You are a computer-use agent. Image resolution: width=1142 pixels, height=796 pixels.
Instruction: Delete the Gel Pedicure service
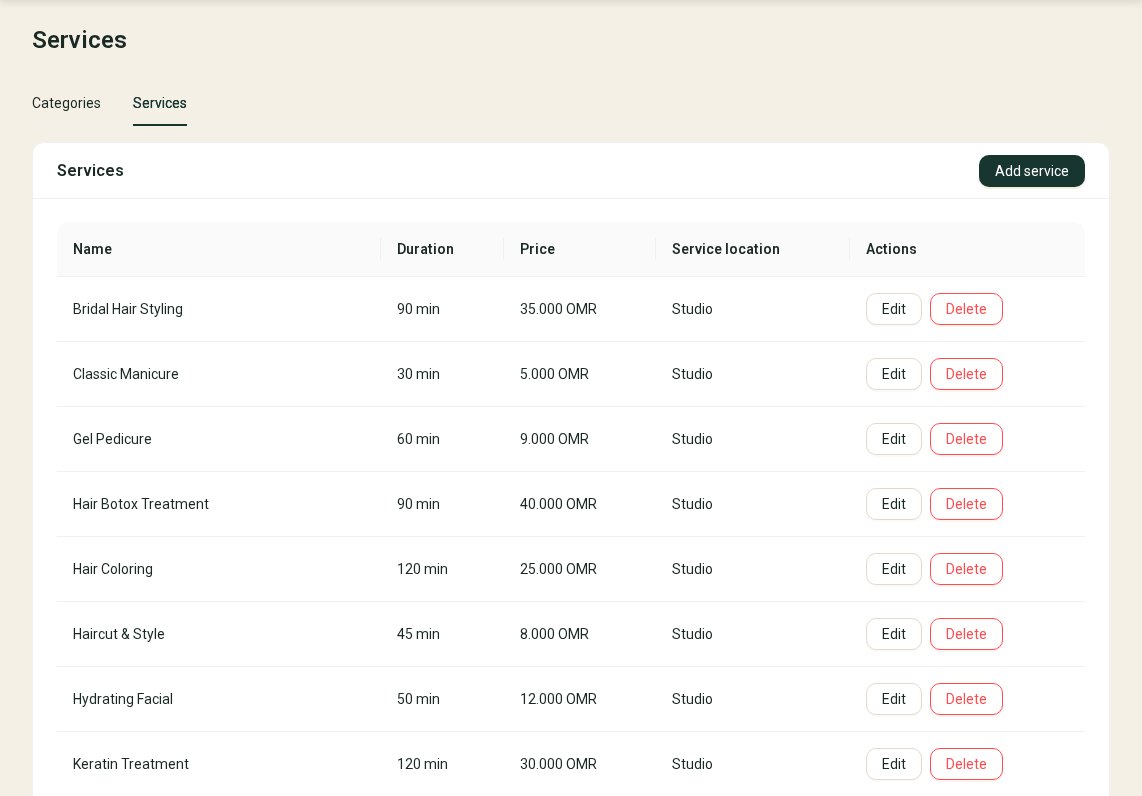[966, 439]
